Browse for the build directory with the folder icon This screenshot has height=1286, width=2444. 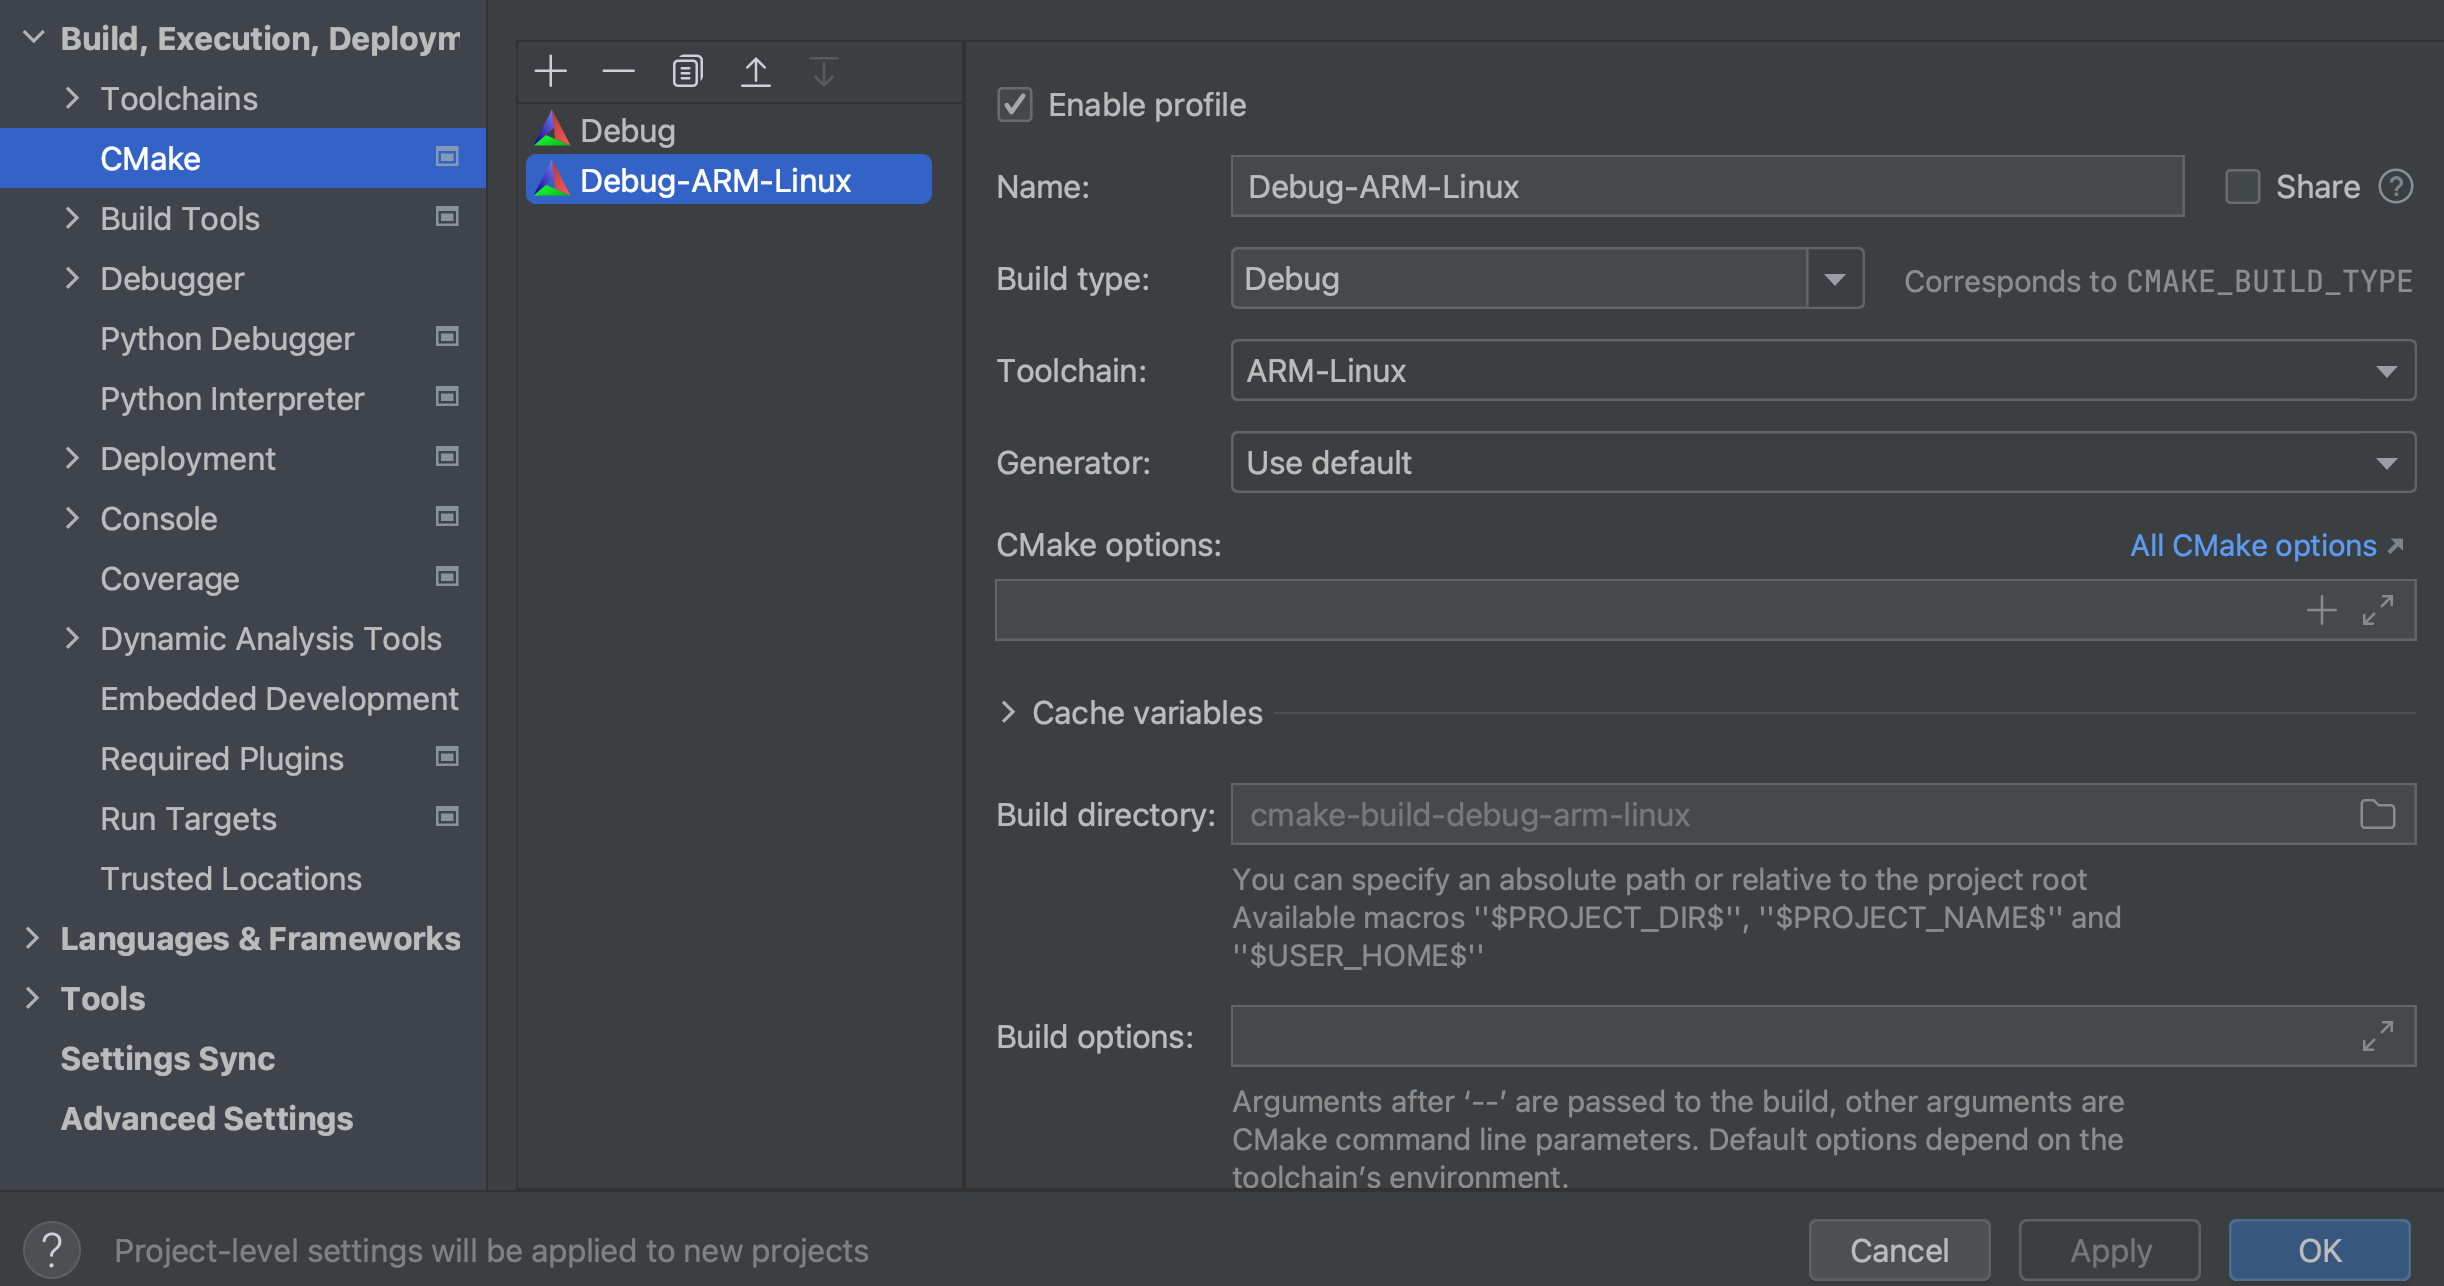(x=2377, y=814)
